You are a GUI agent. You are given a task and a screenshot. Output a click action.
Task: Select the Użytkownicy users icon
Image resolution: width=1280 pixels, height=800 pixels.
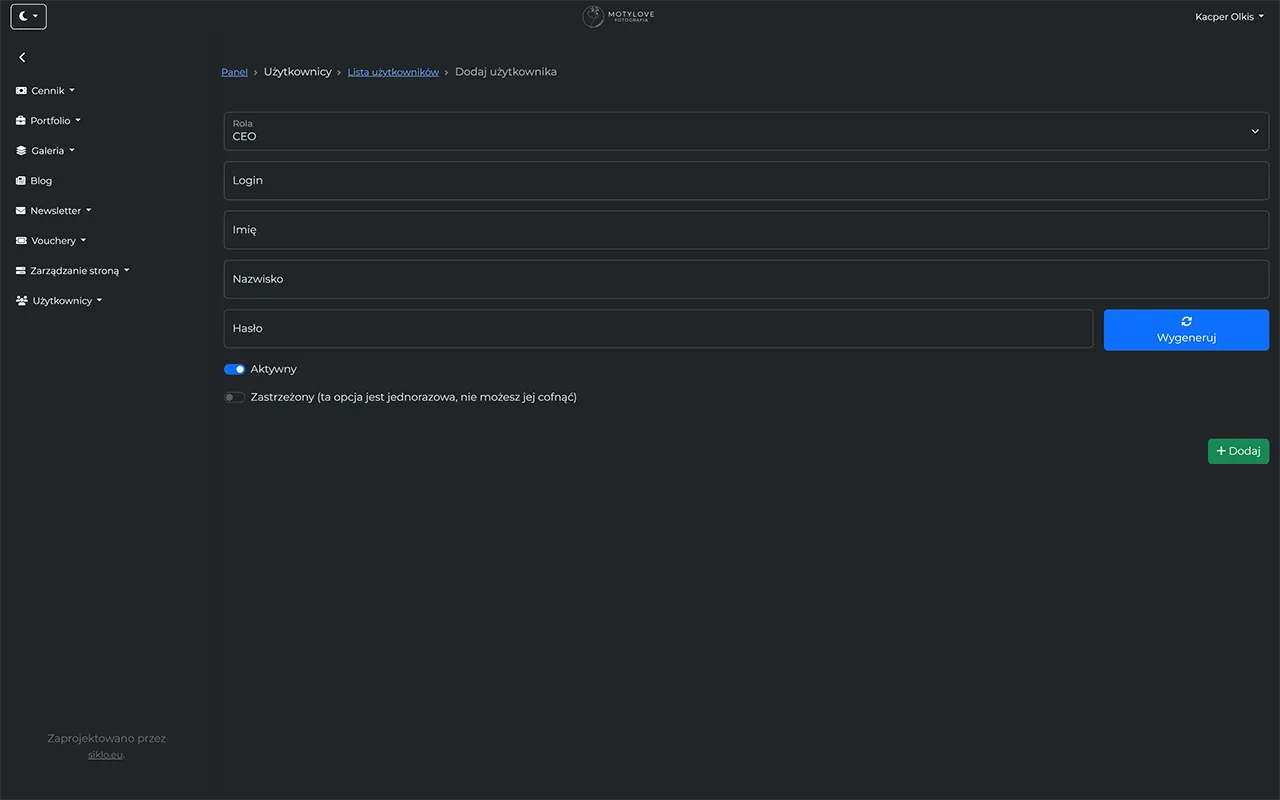pos(20,300)
